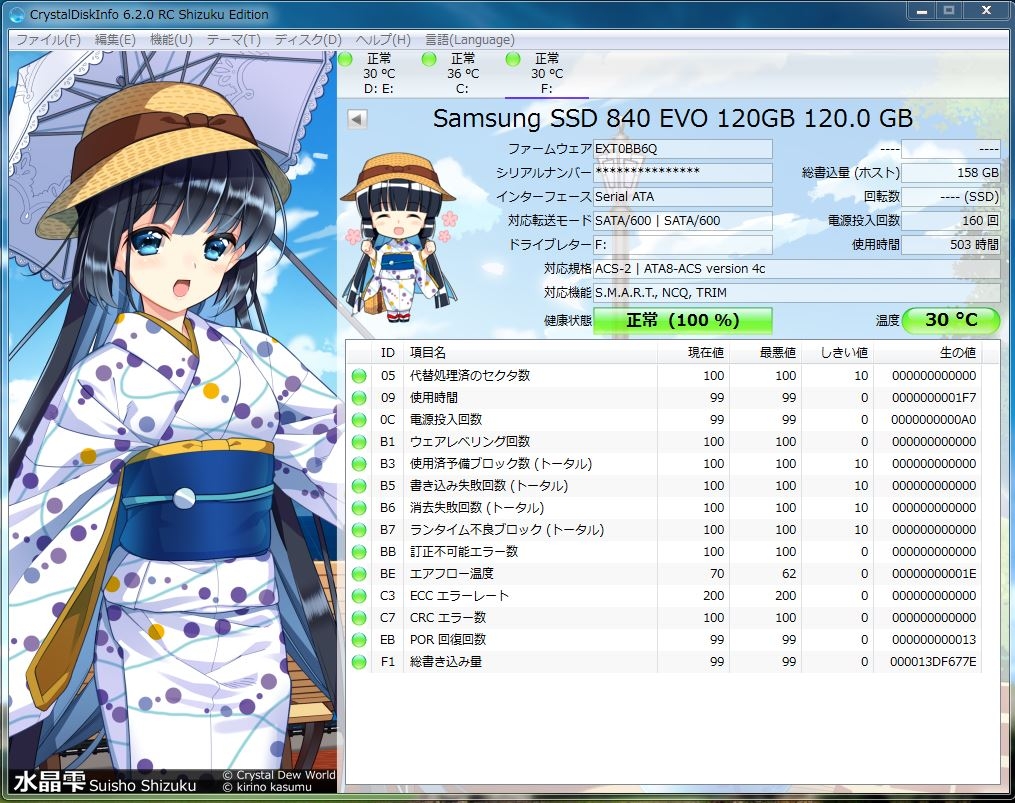Select the C: disk tab
The image size is (1015, 803).
[x=463, y=73]
